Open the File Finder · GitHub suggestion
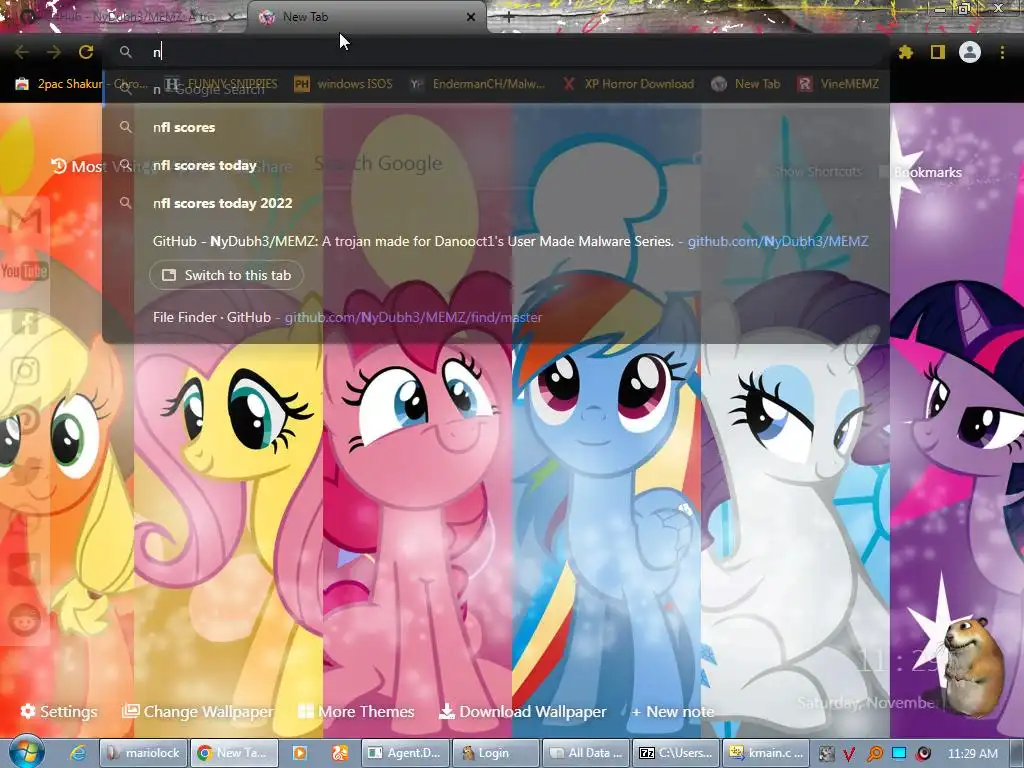This screenshot has width=1024, height=768. point(496,317)
